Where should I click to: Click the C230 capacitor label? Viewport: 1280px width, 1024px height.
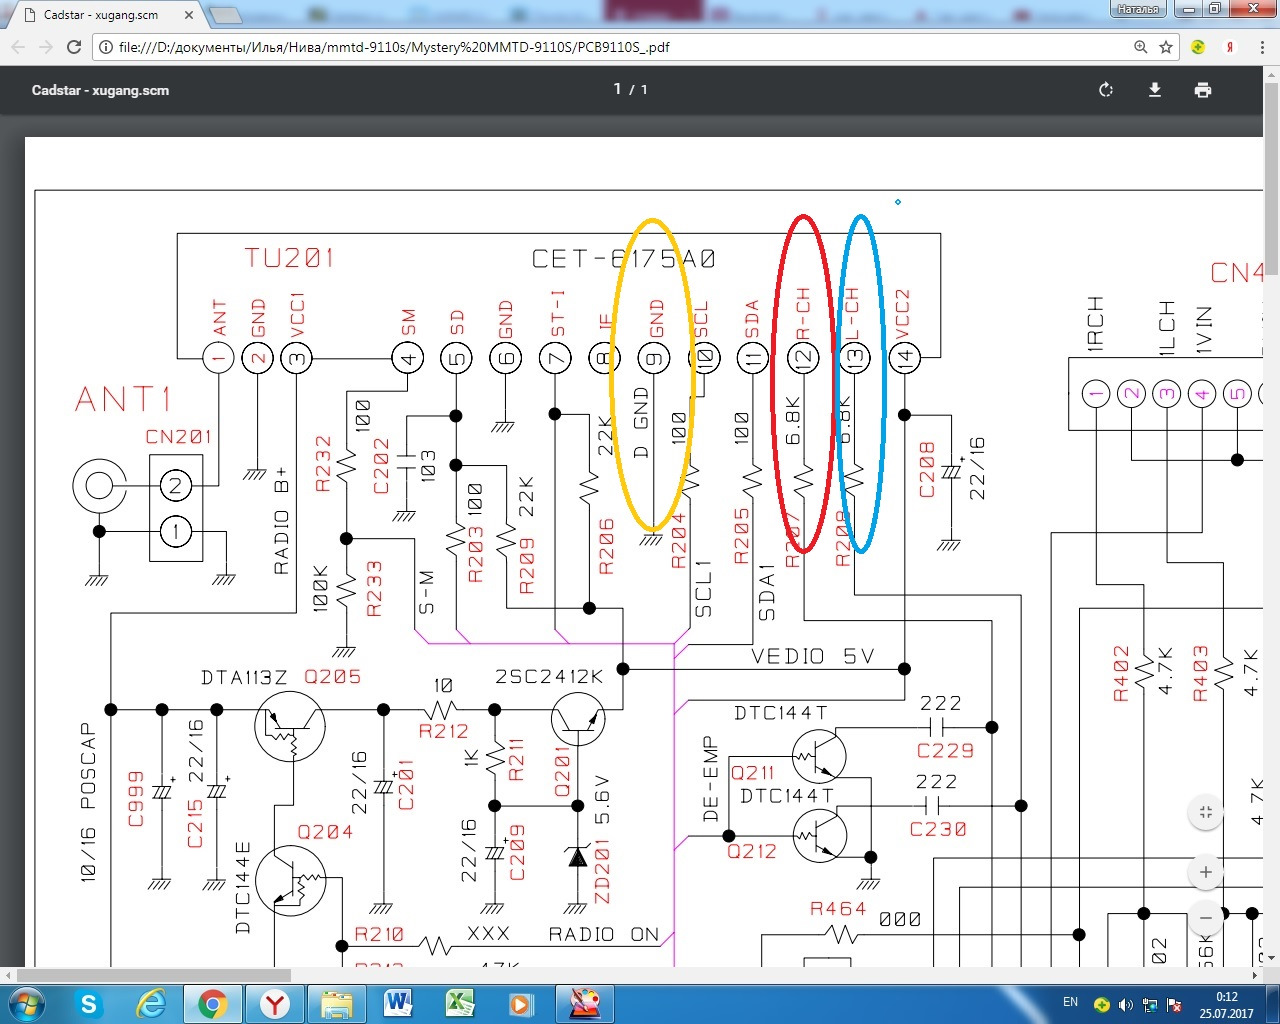pos(938,829)
